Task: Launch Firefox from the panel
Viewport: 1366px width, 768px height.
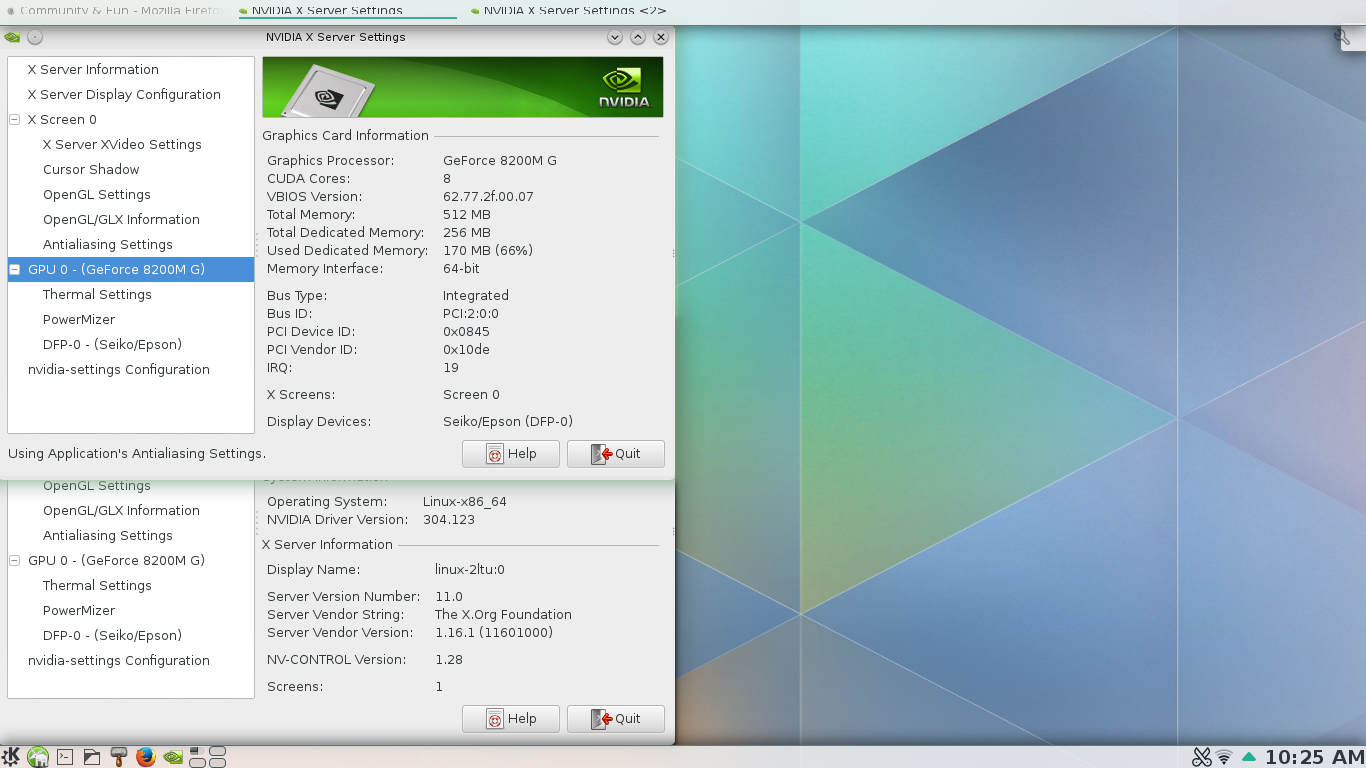Action: [146, 757]
